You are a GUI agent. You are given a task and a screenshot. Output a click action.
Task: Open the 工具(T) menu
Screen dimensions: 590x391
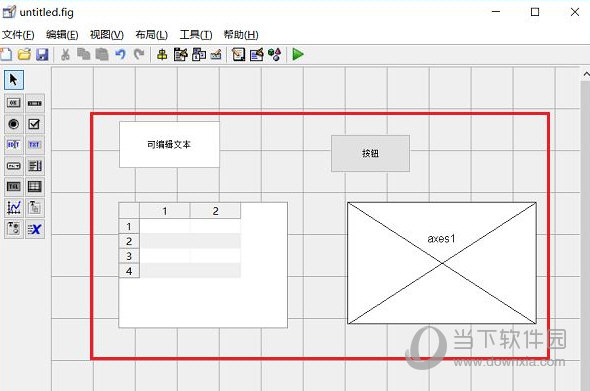196,35
